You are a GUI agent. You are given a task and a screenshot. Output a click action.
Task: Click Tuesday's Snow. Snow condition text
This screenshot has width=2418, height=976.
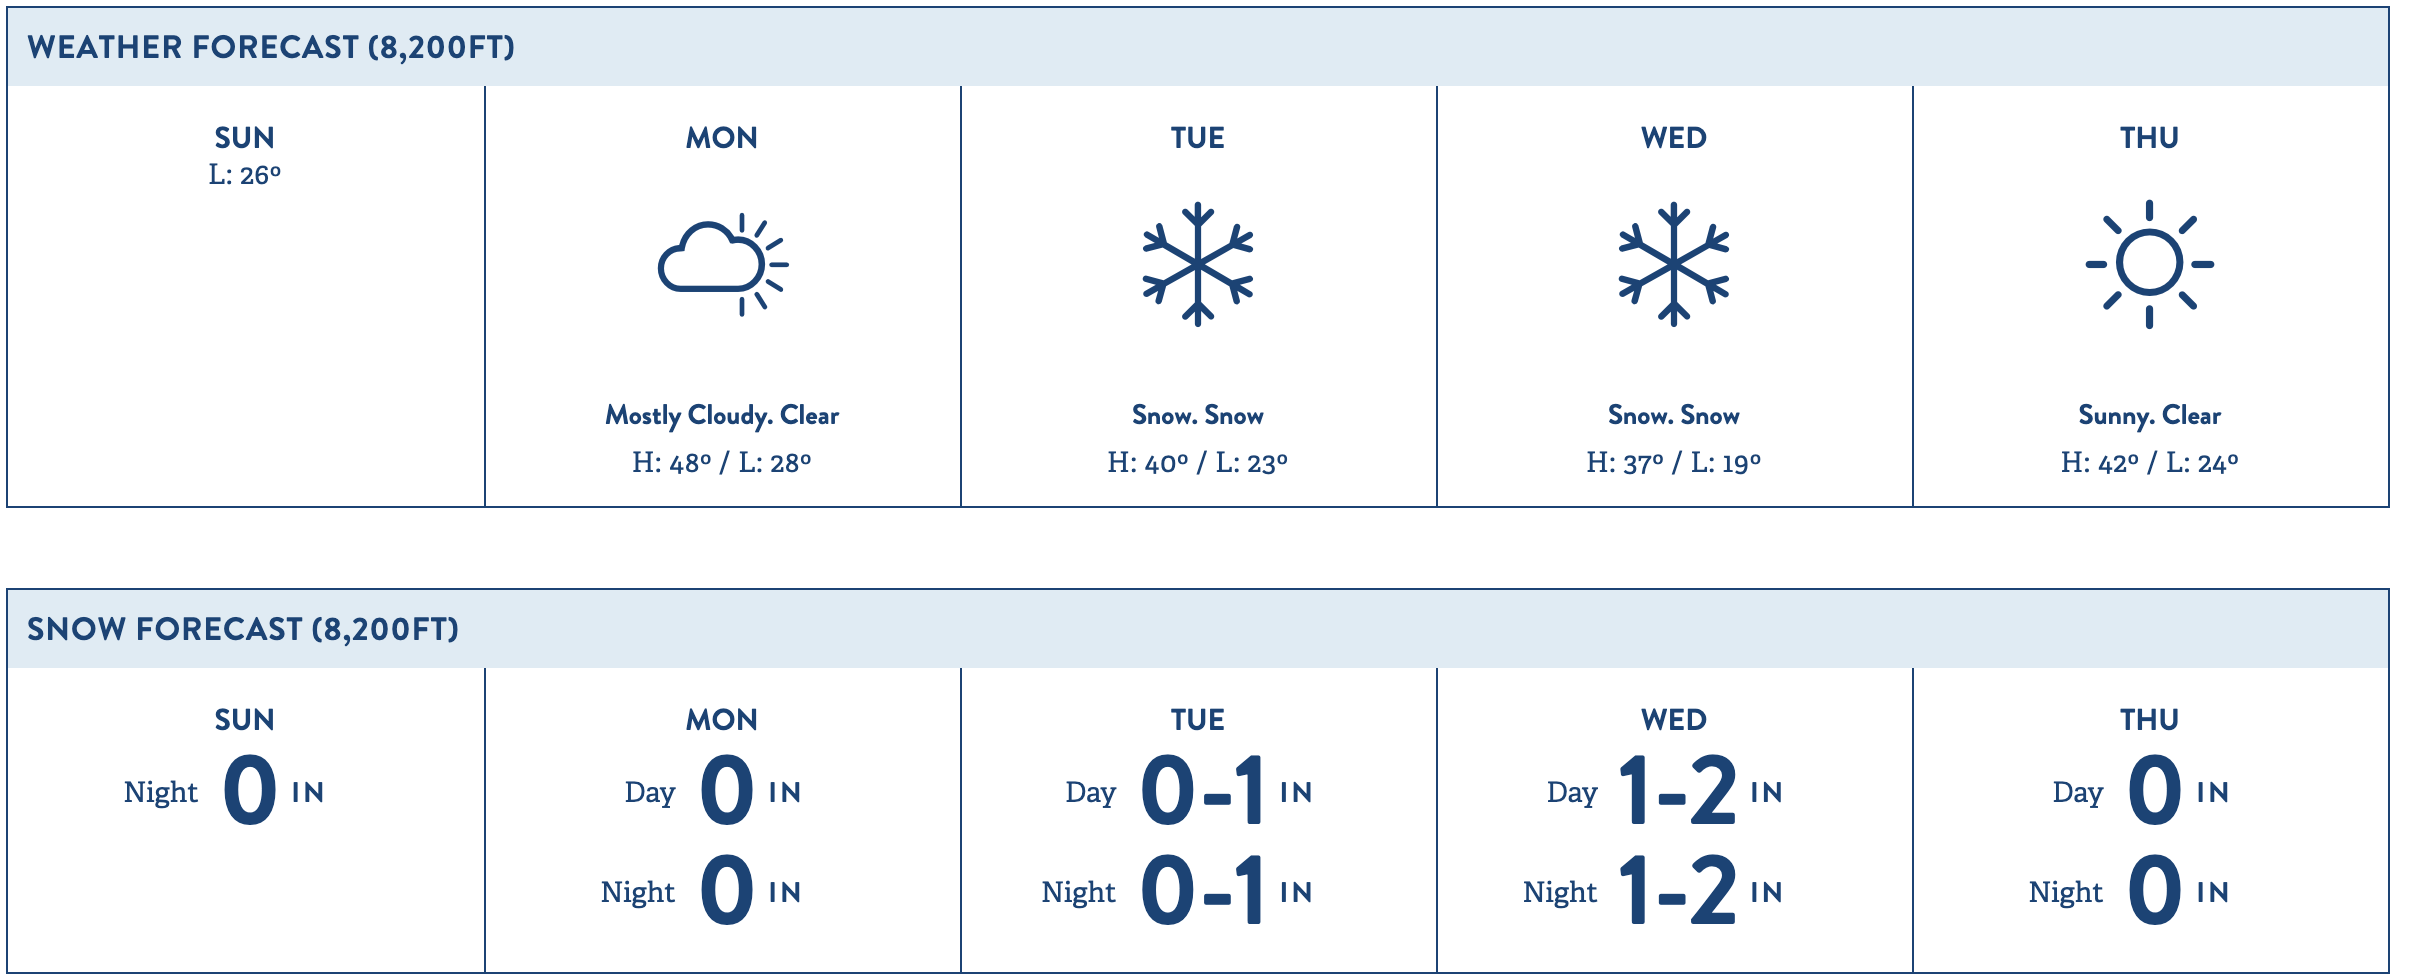click(1198, 415)
